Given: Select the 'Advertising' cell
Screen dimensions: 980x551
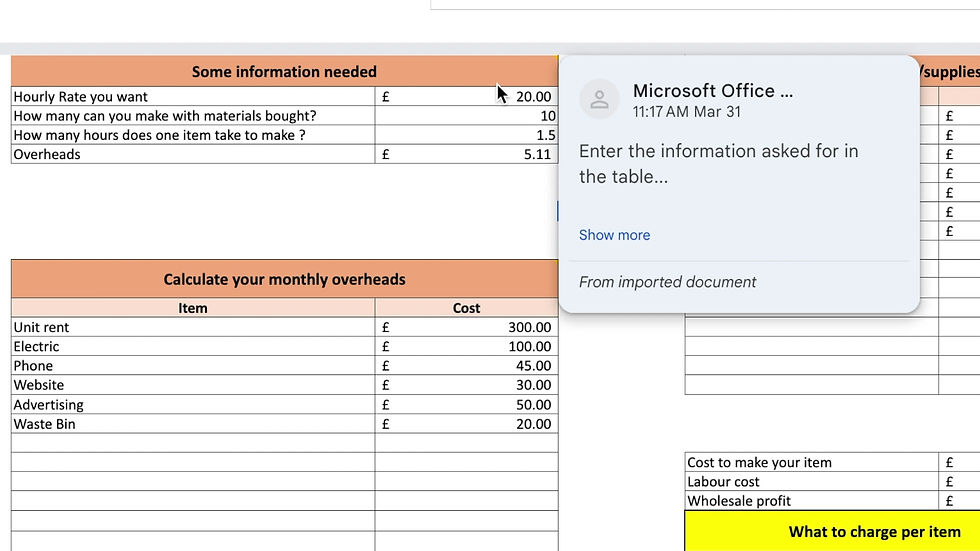Looking at the screenshot, I should click(x=193, y=404).
